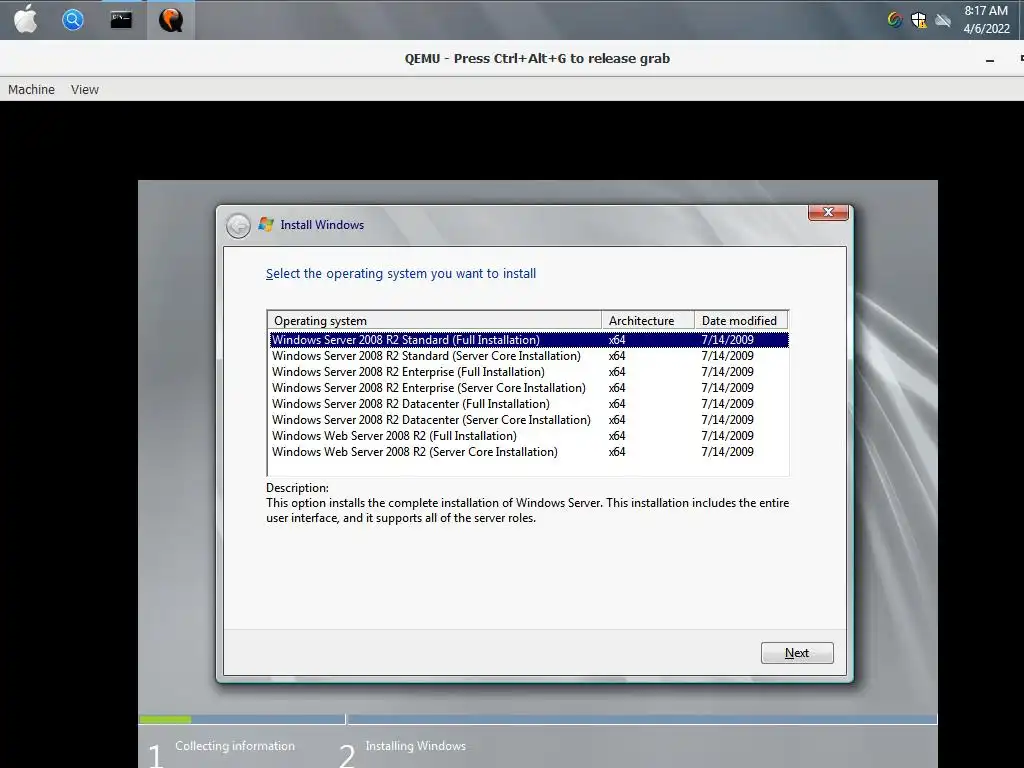Select Windows Server 2008 R2 Standard (Full Installation)
This screenshot has width=1024, height=768.
pos(529,340)
